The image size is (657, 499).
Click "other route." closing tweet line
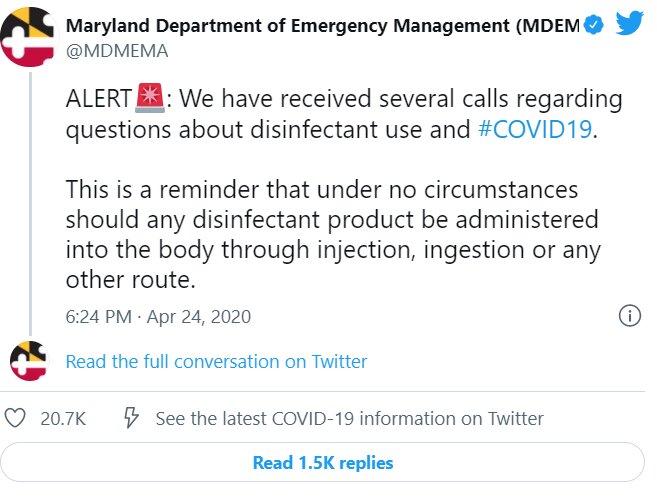pyautogui.click(x=131, y=279)
